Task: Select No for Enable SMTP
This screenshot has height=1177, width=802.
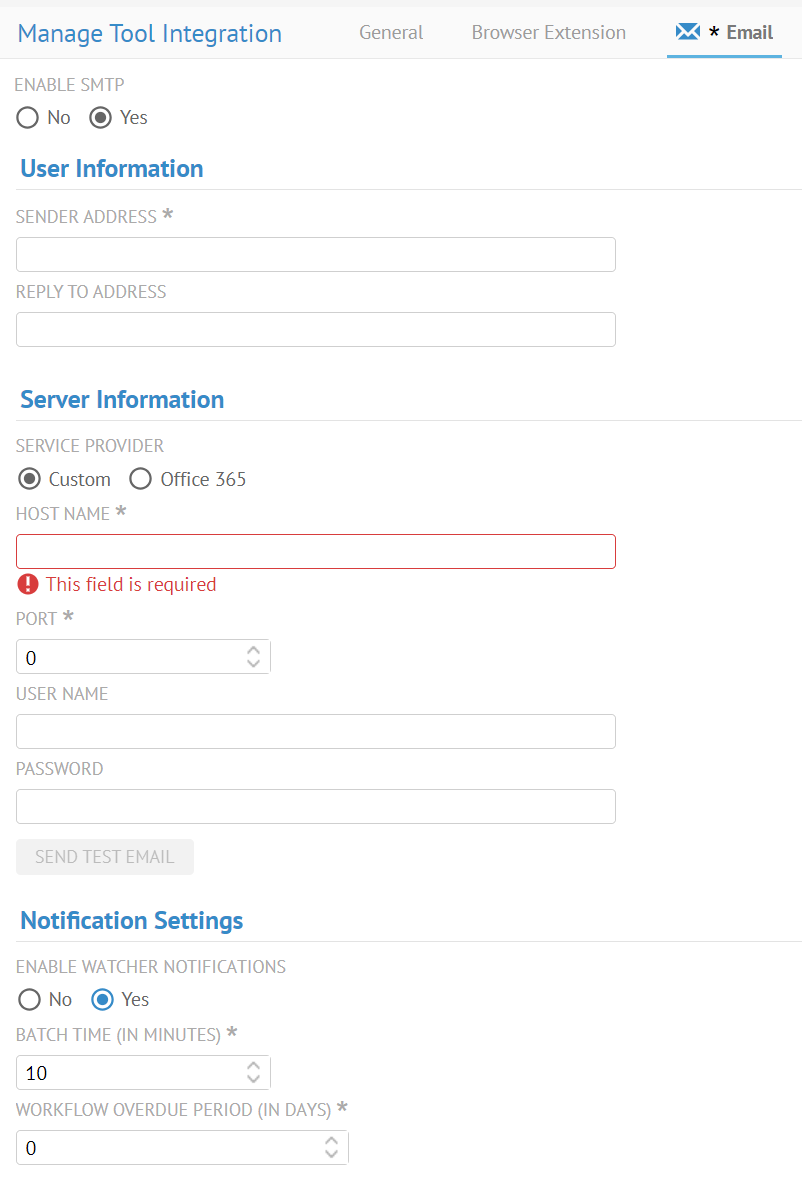Action: [28, 118]
